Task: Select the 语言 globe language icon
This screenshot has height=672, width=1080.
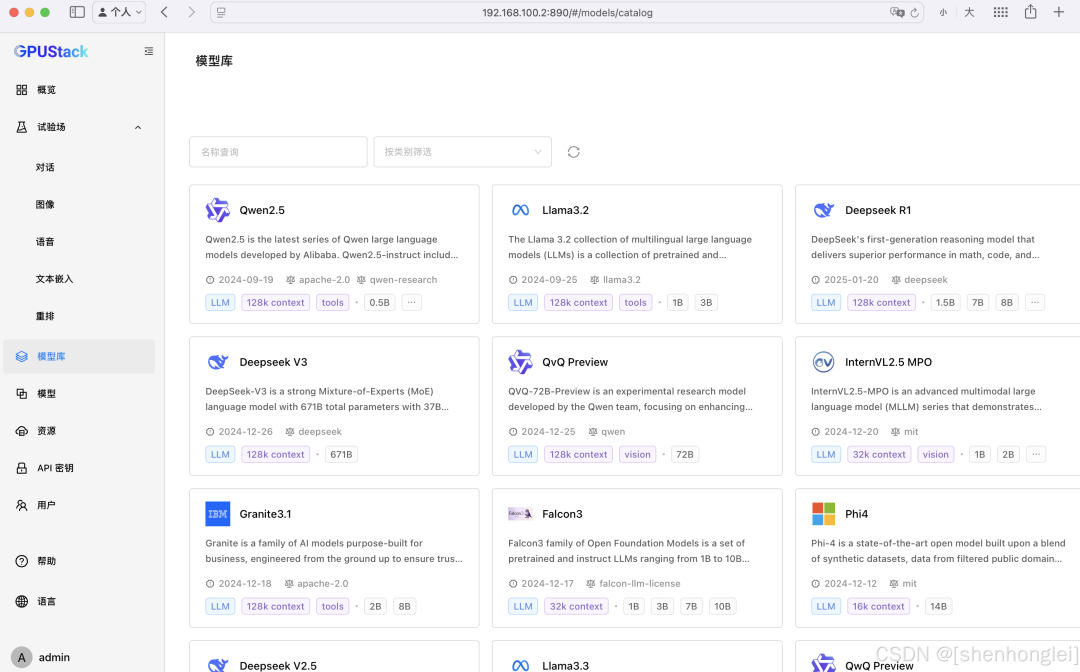Action: 21,601
